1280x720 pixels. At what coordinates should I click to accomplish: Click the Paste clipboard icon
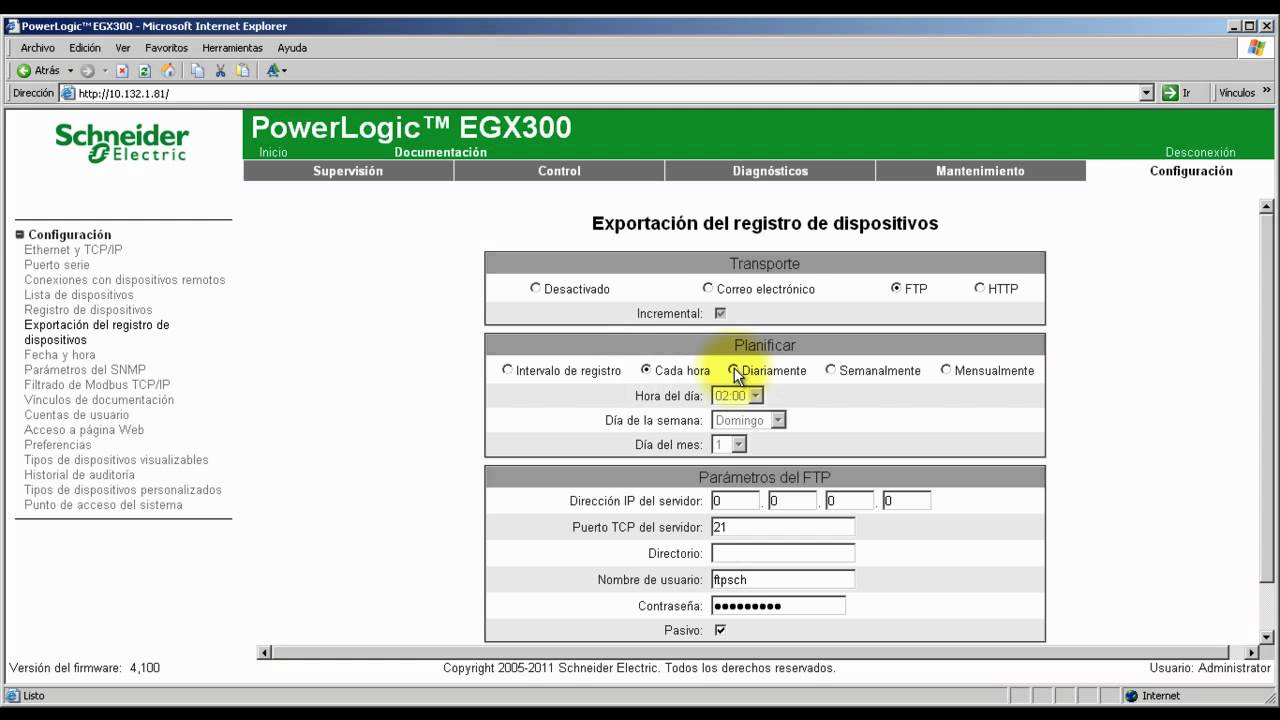click(243, 71)
